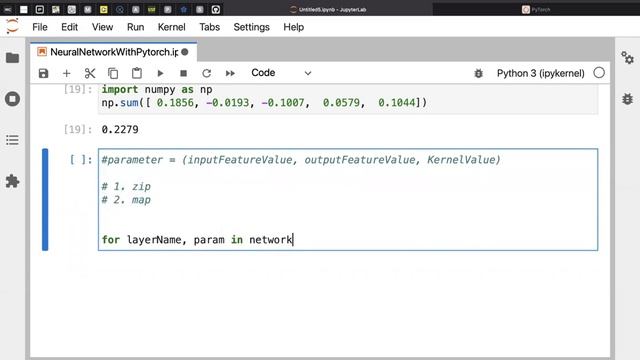Image resolution: width=640 pixels, height=360 pixels.
Task: Run the selected cell with play icon
Action: [x=160, y=73]
